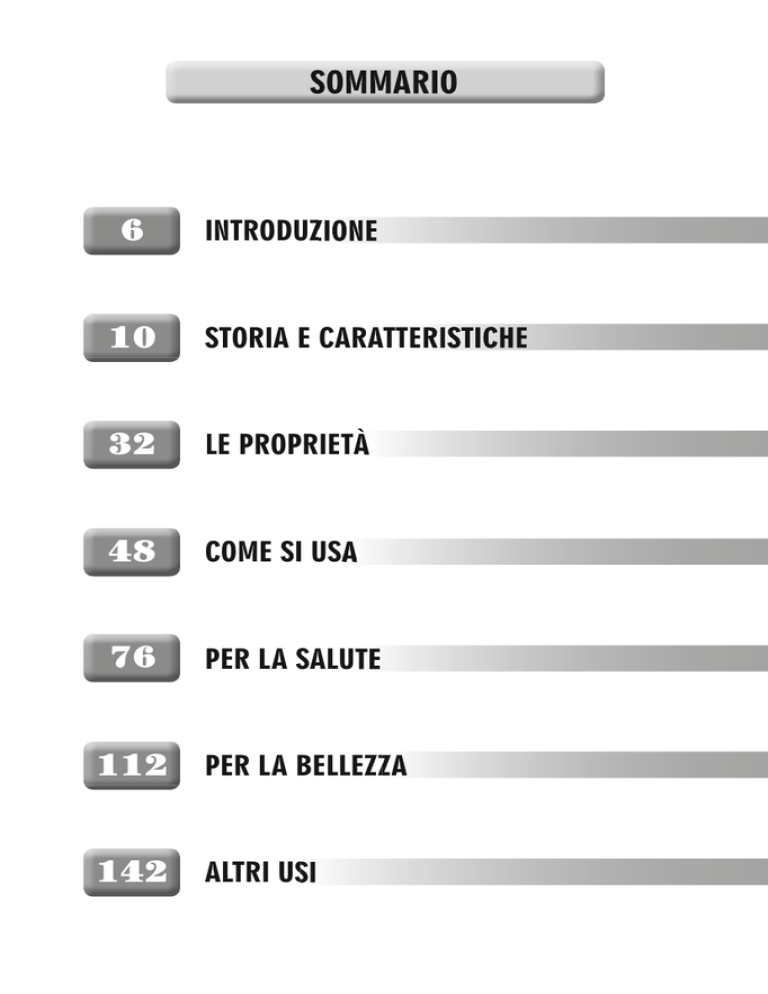Click the page 10 number badge
The height and width of the screenshot is (994, 768).
(x=132, y=337)
